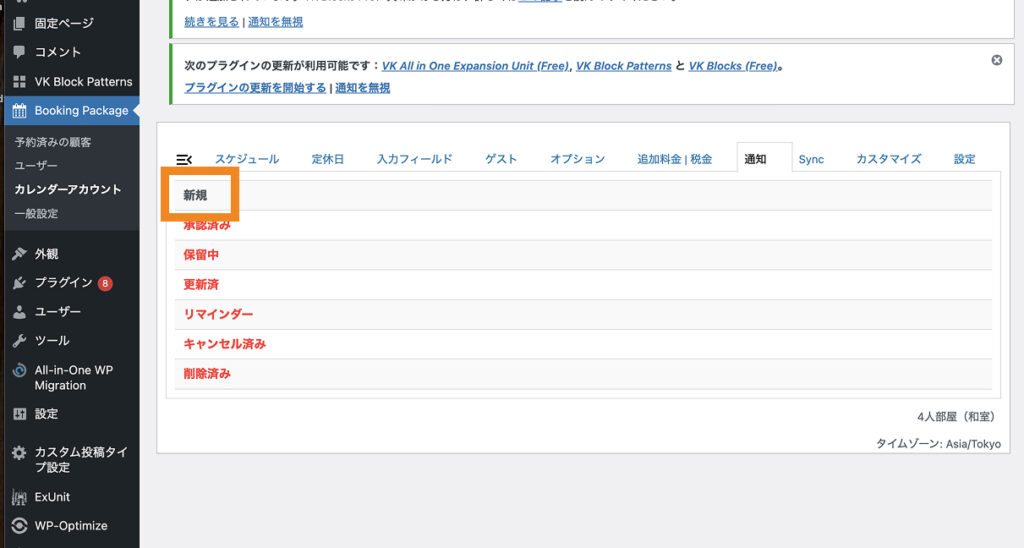Open 予約済みの顧客 submenu item
The width and height of the screenshot is (1024, 548).
click(x=53, y=142)
